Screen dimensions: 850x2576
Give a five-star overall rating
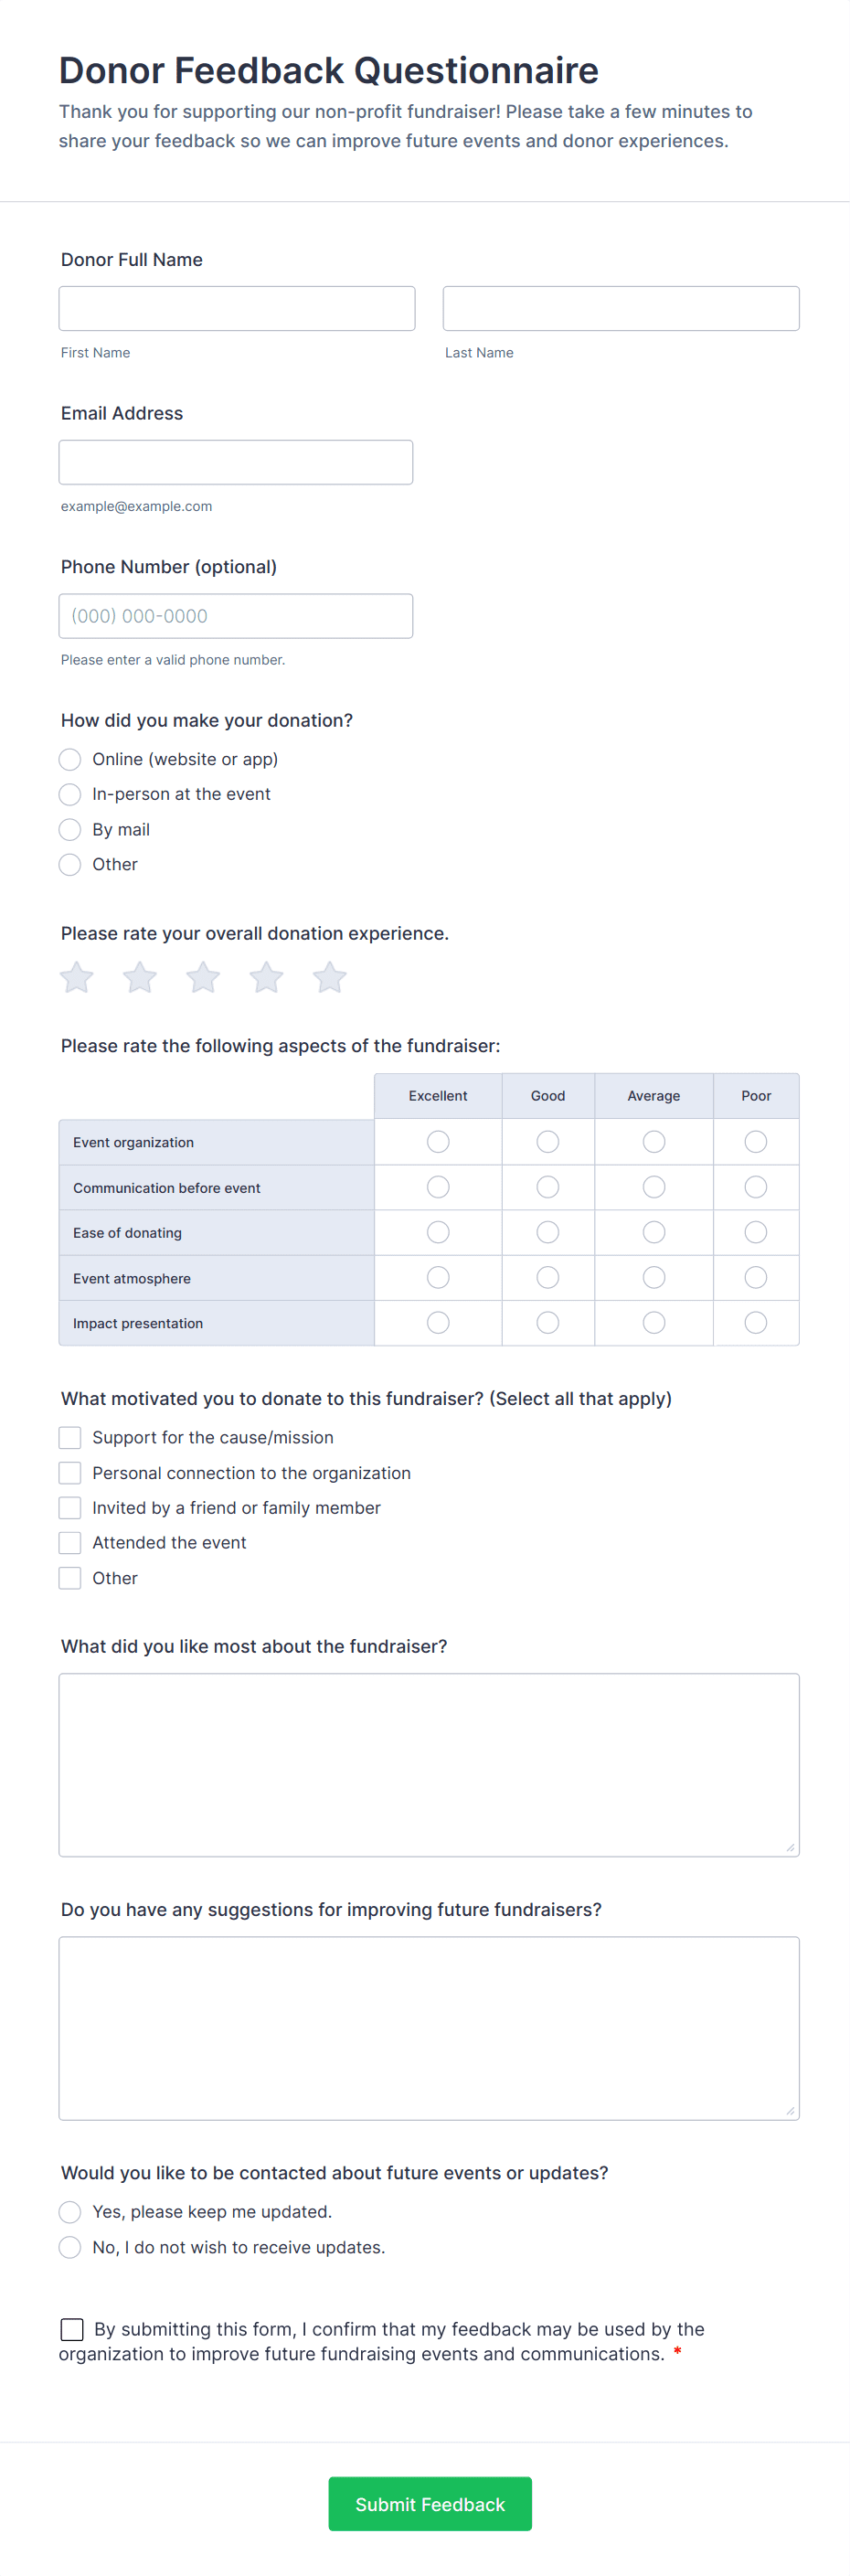tap(329, 977)
